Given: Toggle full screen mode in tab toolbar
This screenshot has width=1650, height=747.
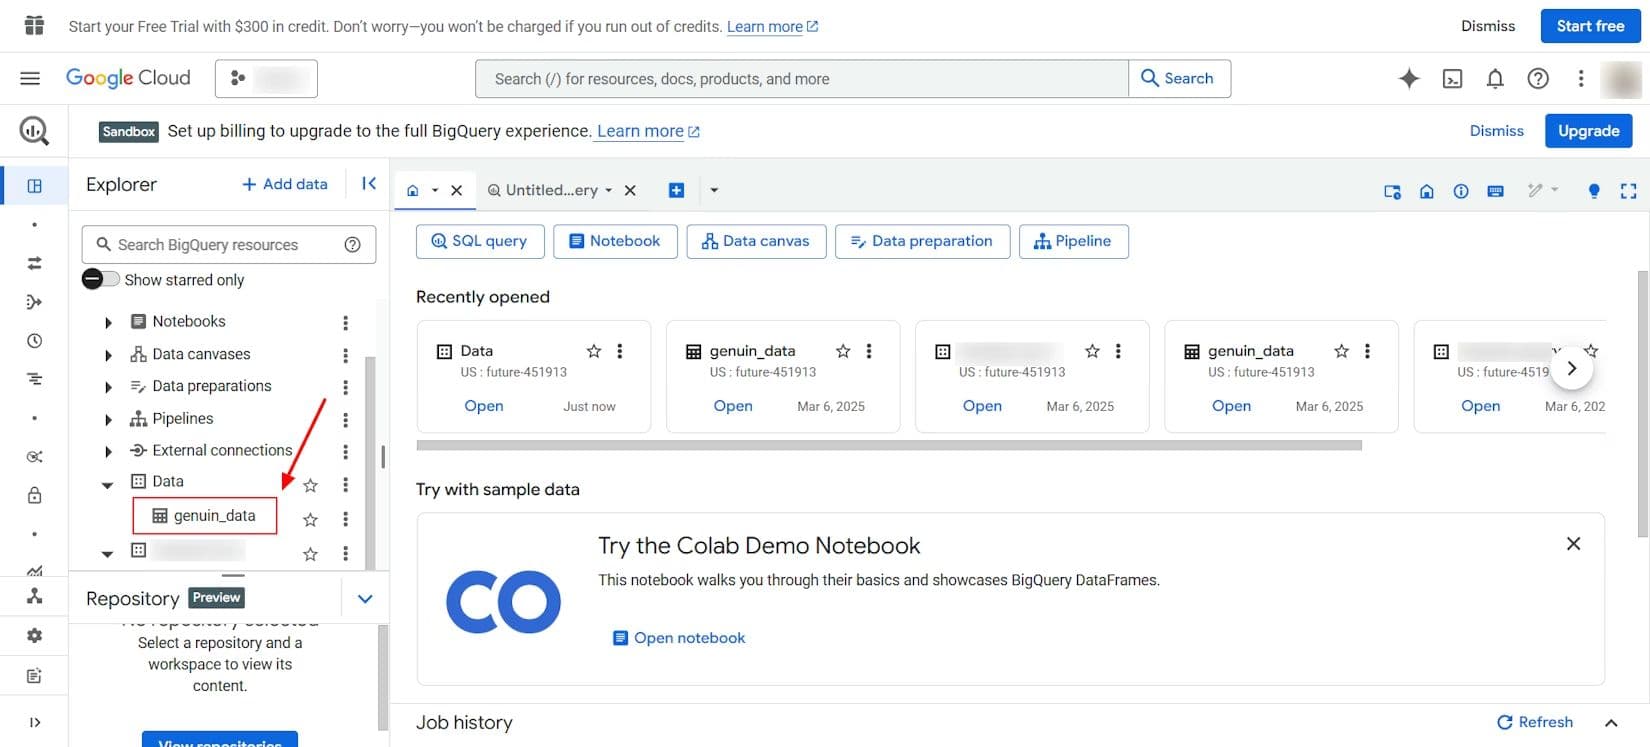Looking at the screenshot, I should pos(1628,191).
